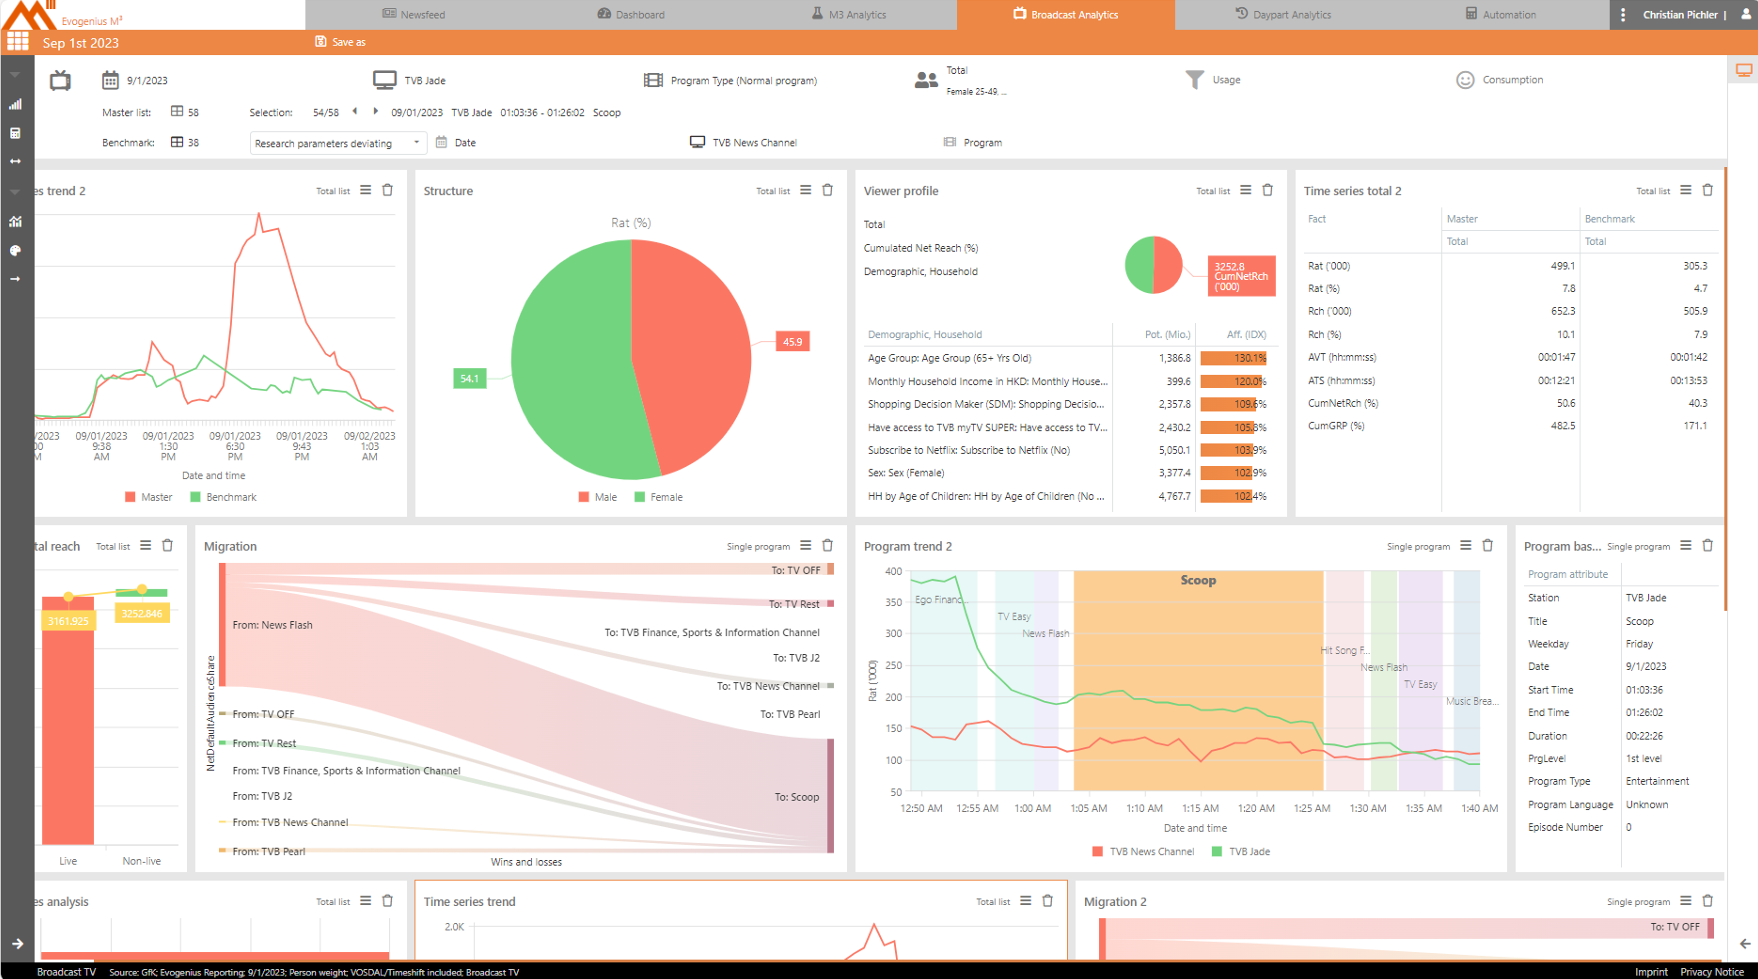Delete the Migration panel via trash icon

[x=828, y=545]
